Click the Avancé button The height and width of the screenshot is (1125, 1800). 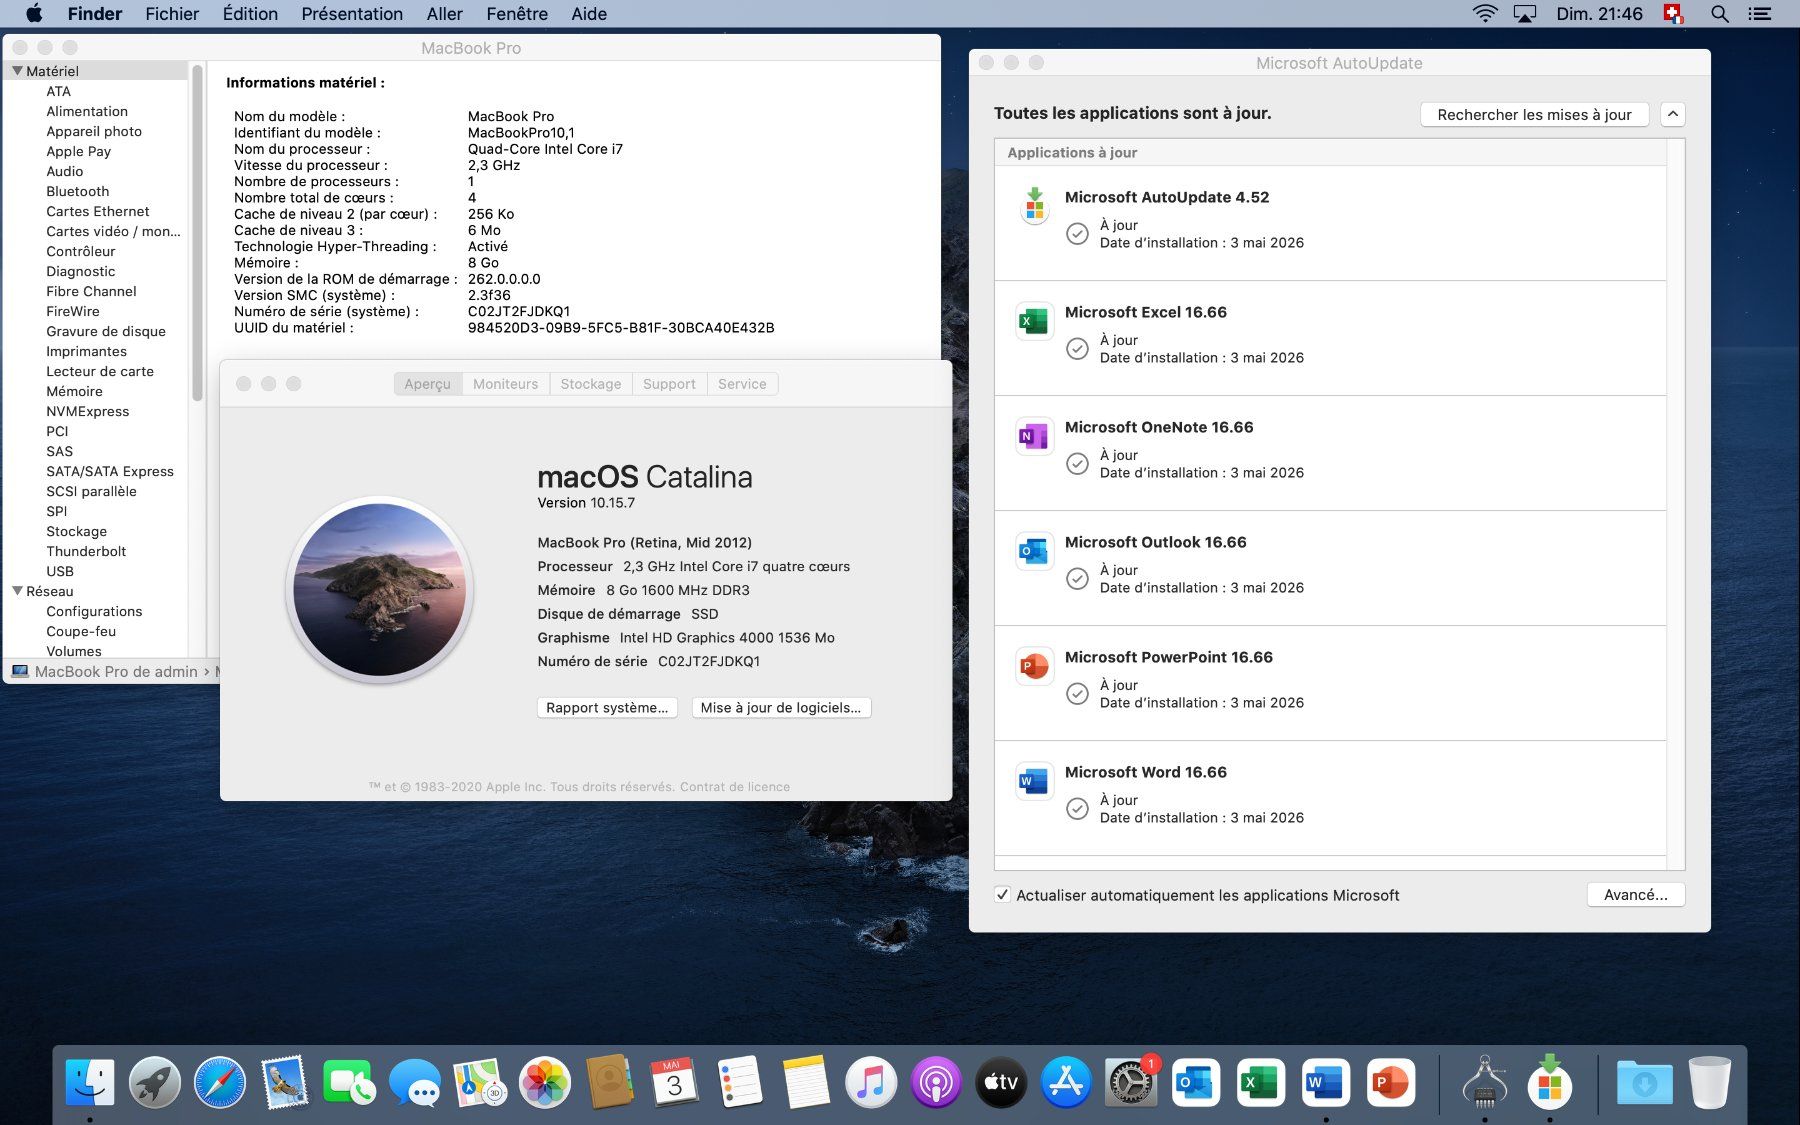coord(1636,895)
